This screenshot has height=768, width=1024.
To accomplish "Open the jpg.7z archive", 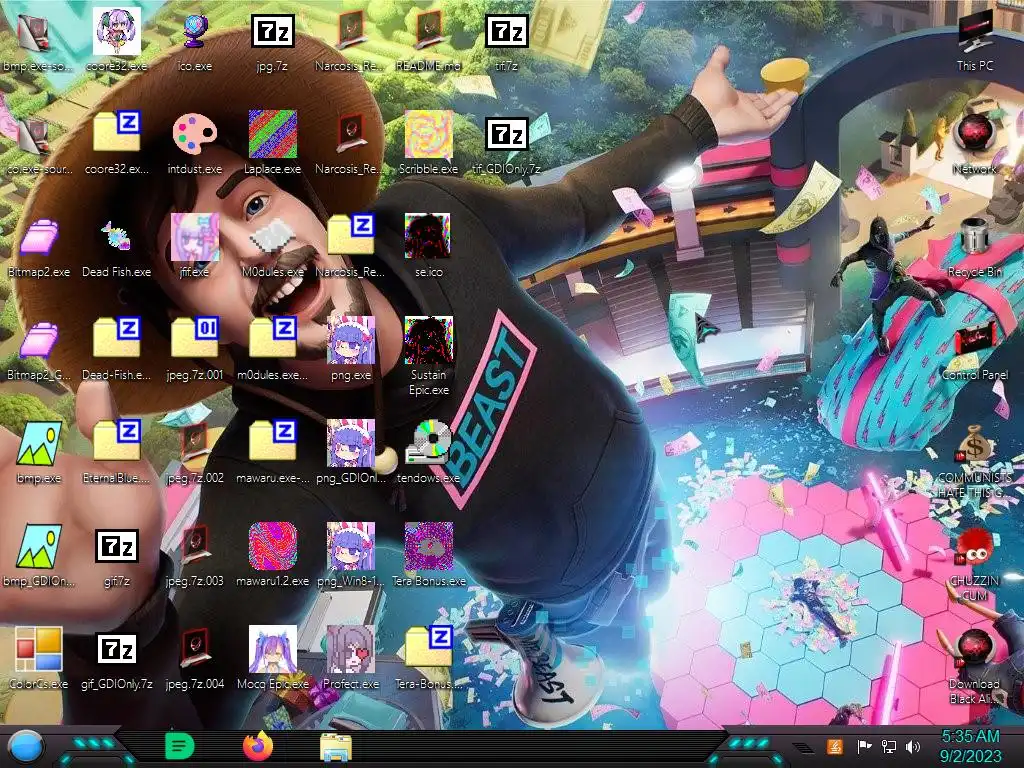I will pos(272,31).
